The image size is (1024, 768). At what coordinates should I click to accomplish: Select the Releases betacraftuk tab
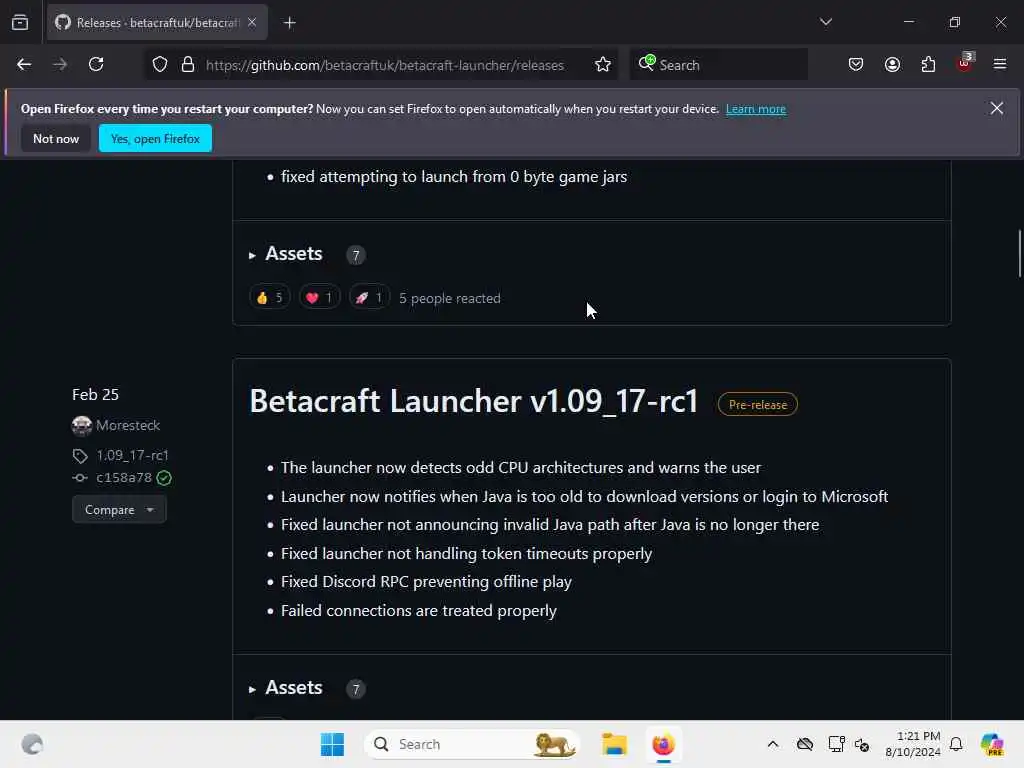[x=157, y=23]
